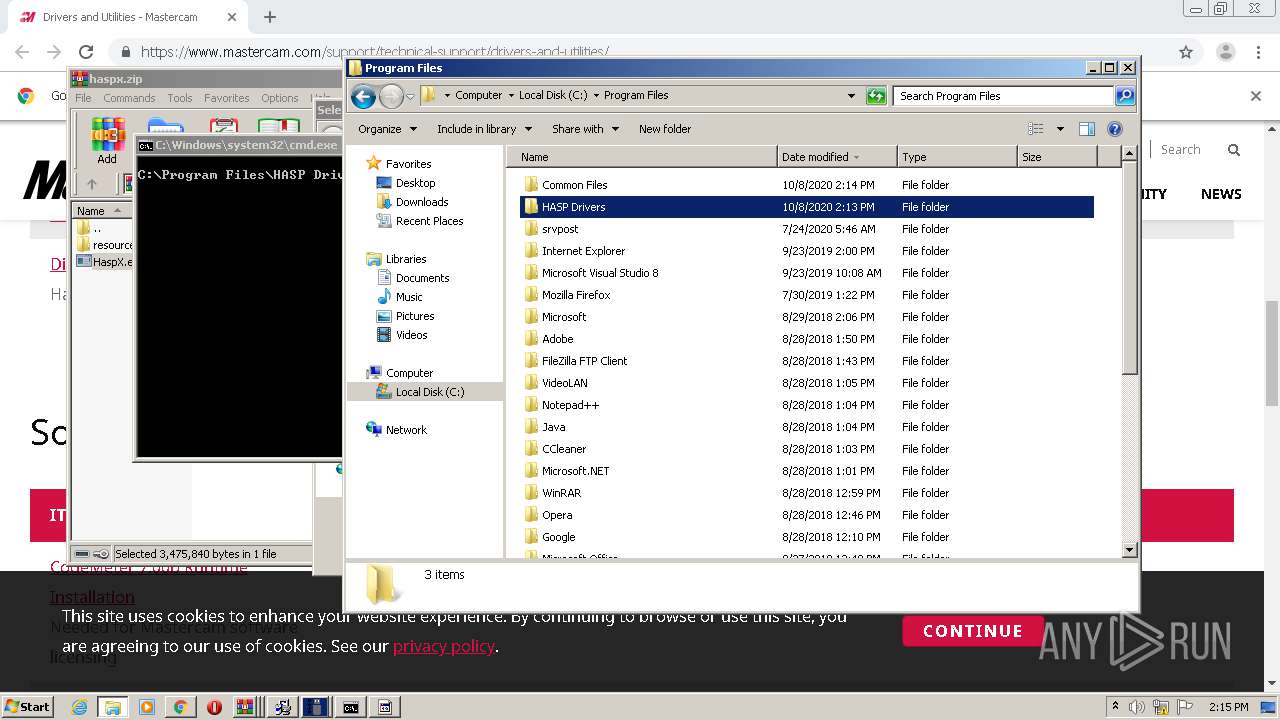Expand address bar history dropdown
The image size is (1280, 720).
pos(851,96)
